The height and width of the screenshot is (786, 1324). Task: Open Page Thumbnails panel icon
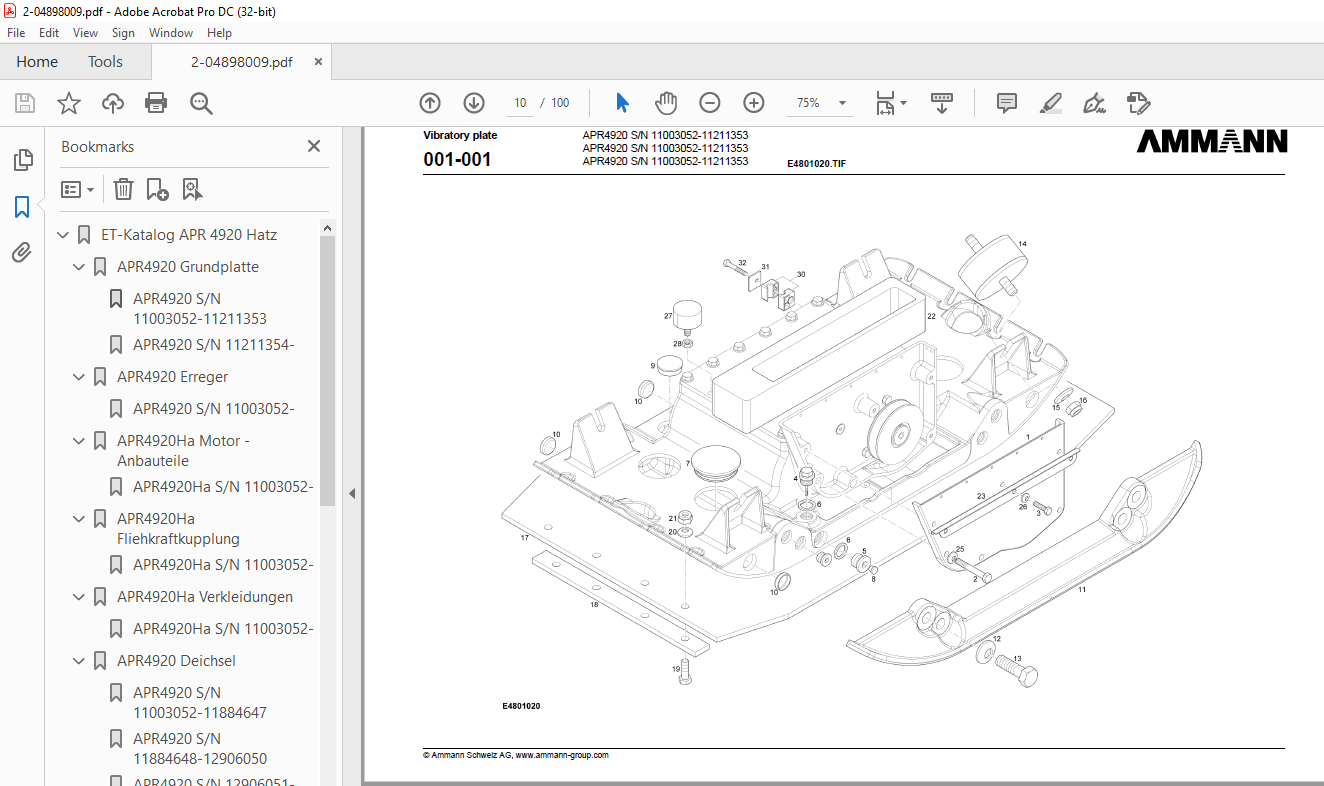[x=22, y=160]
